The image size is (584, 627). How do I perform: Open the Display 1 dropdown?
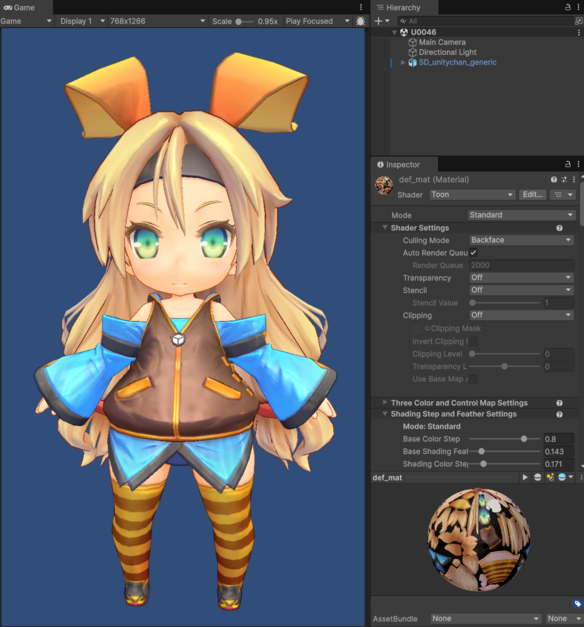point(83,21)
